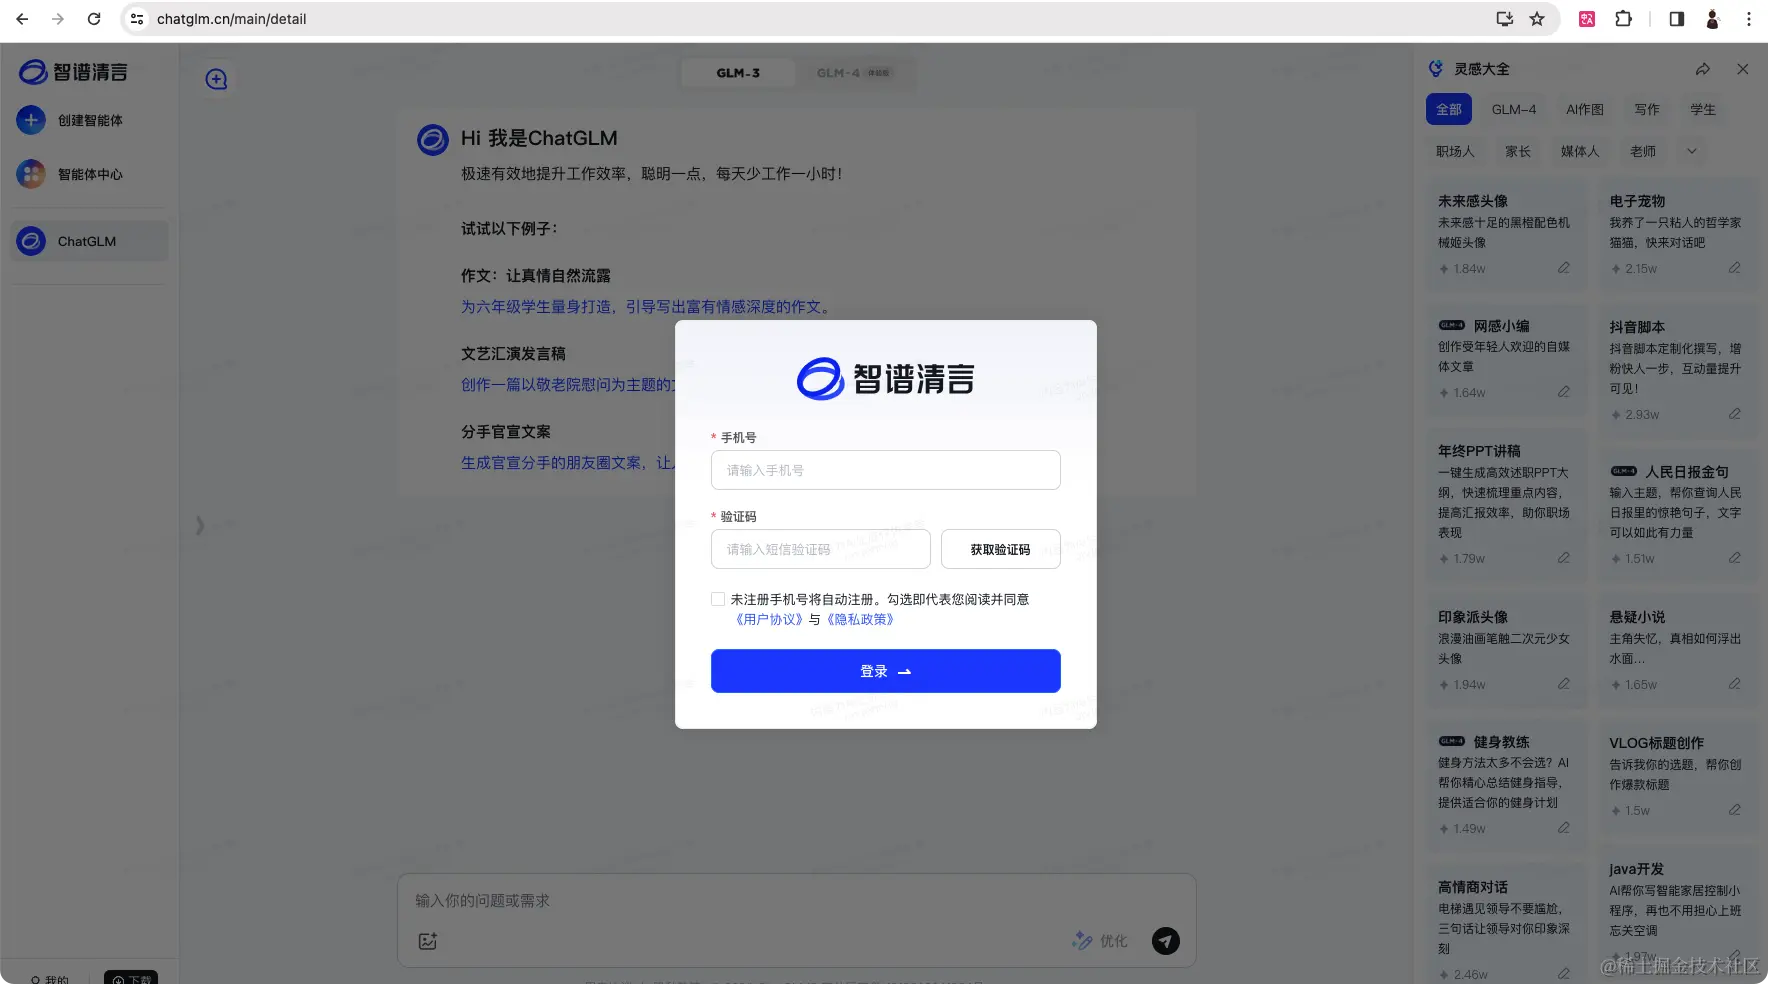Click the browser back arrow

click(x=22, y=19)
